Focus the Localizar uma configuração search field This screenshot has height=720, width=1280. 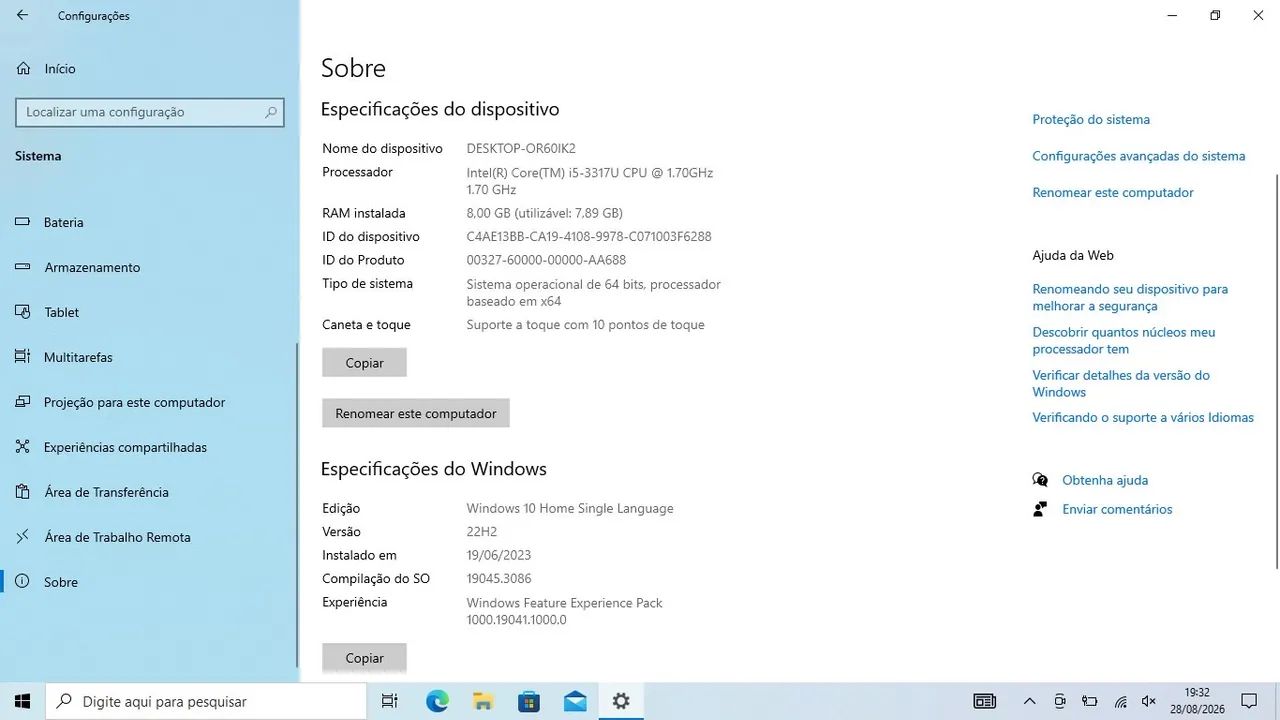click(x=150, y=113)
